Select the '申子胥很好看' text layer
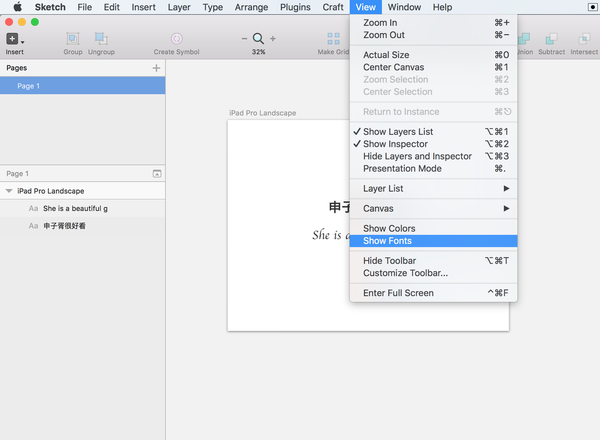This screenshot has height=440, width=600. (83, 226)
